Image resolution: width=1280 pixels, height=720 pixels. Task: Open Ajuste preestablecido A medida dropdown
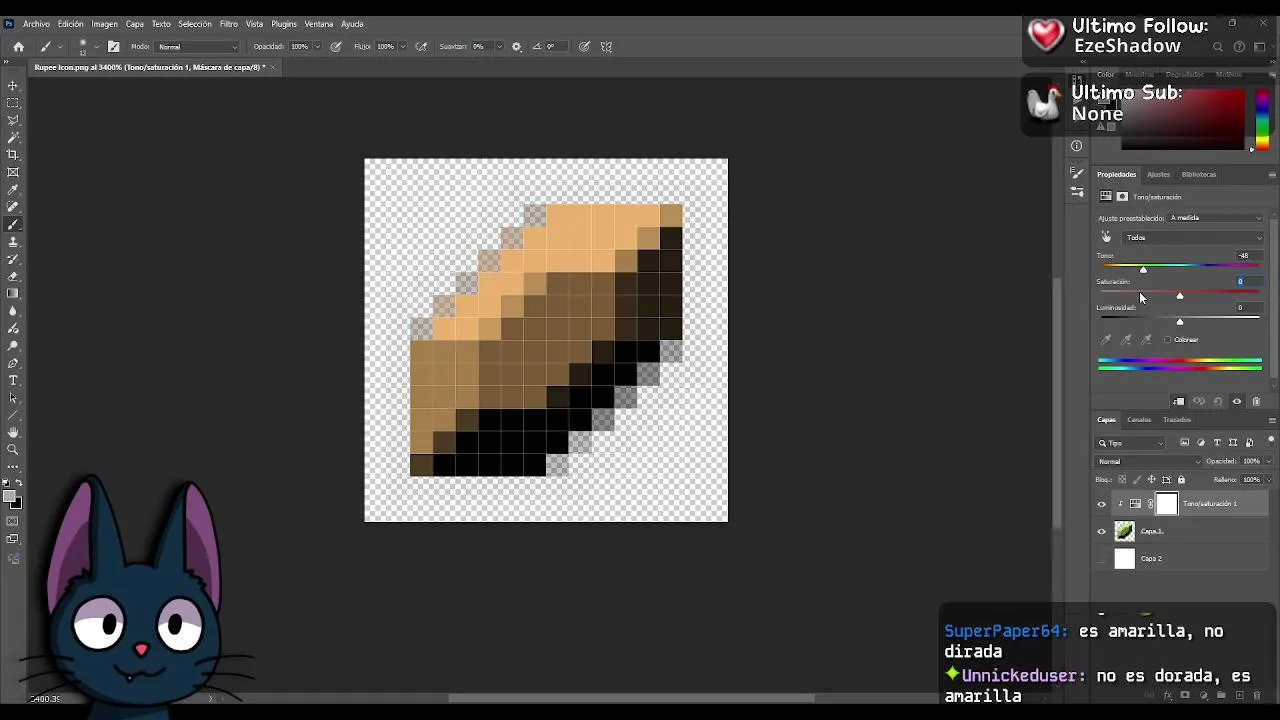pos(1216,218)
